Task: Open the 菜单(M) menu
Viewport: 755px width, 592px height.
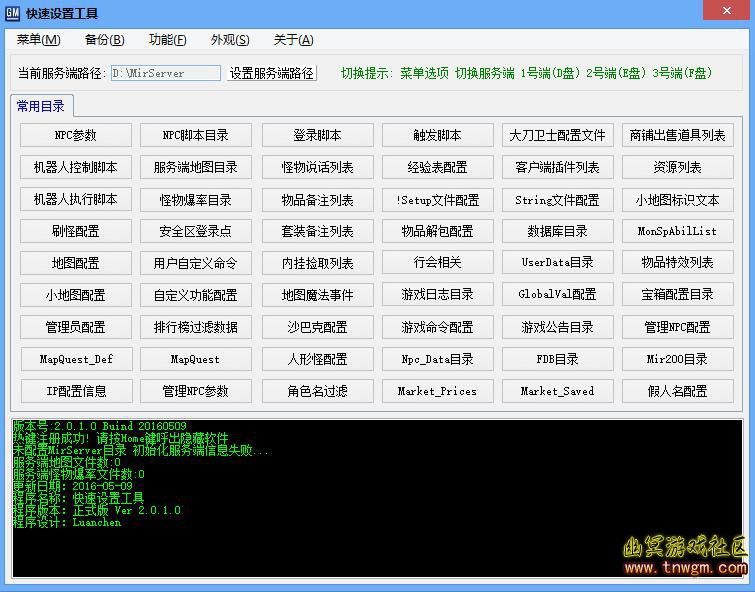Action: [39, 40]
